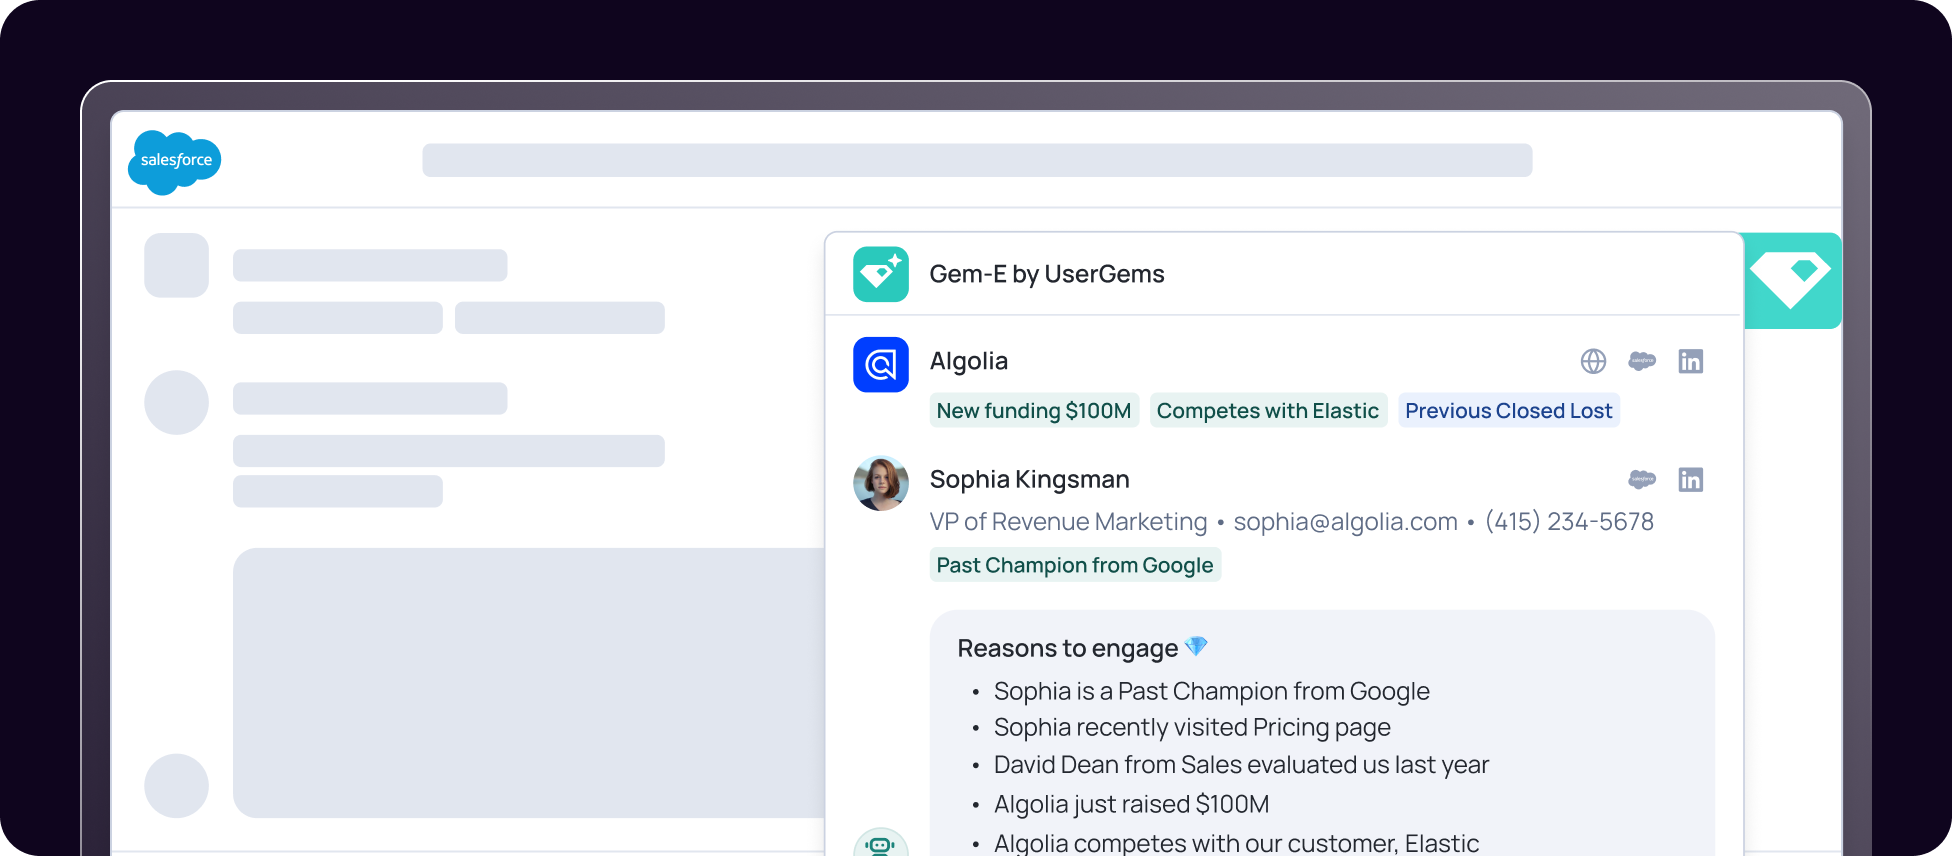
Task: Click 'David Dean from Sales evaluated us last year'
Action: pyautogui.click(x=1241, y=764)
